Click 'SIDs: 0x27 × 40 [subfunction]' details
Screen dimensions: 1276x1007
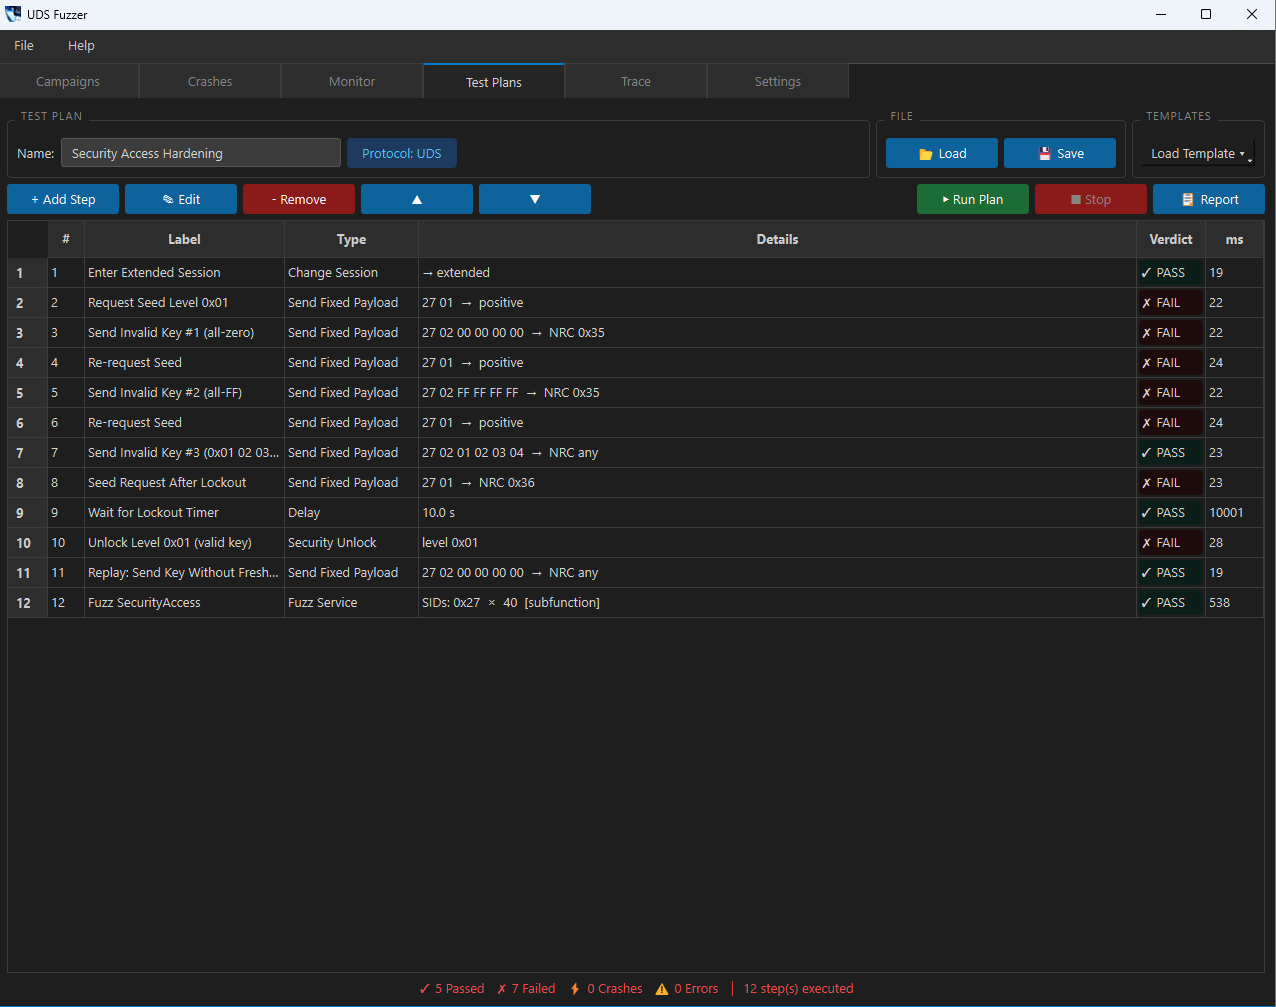pyautogui.click(x=777, y=602)
